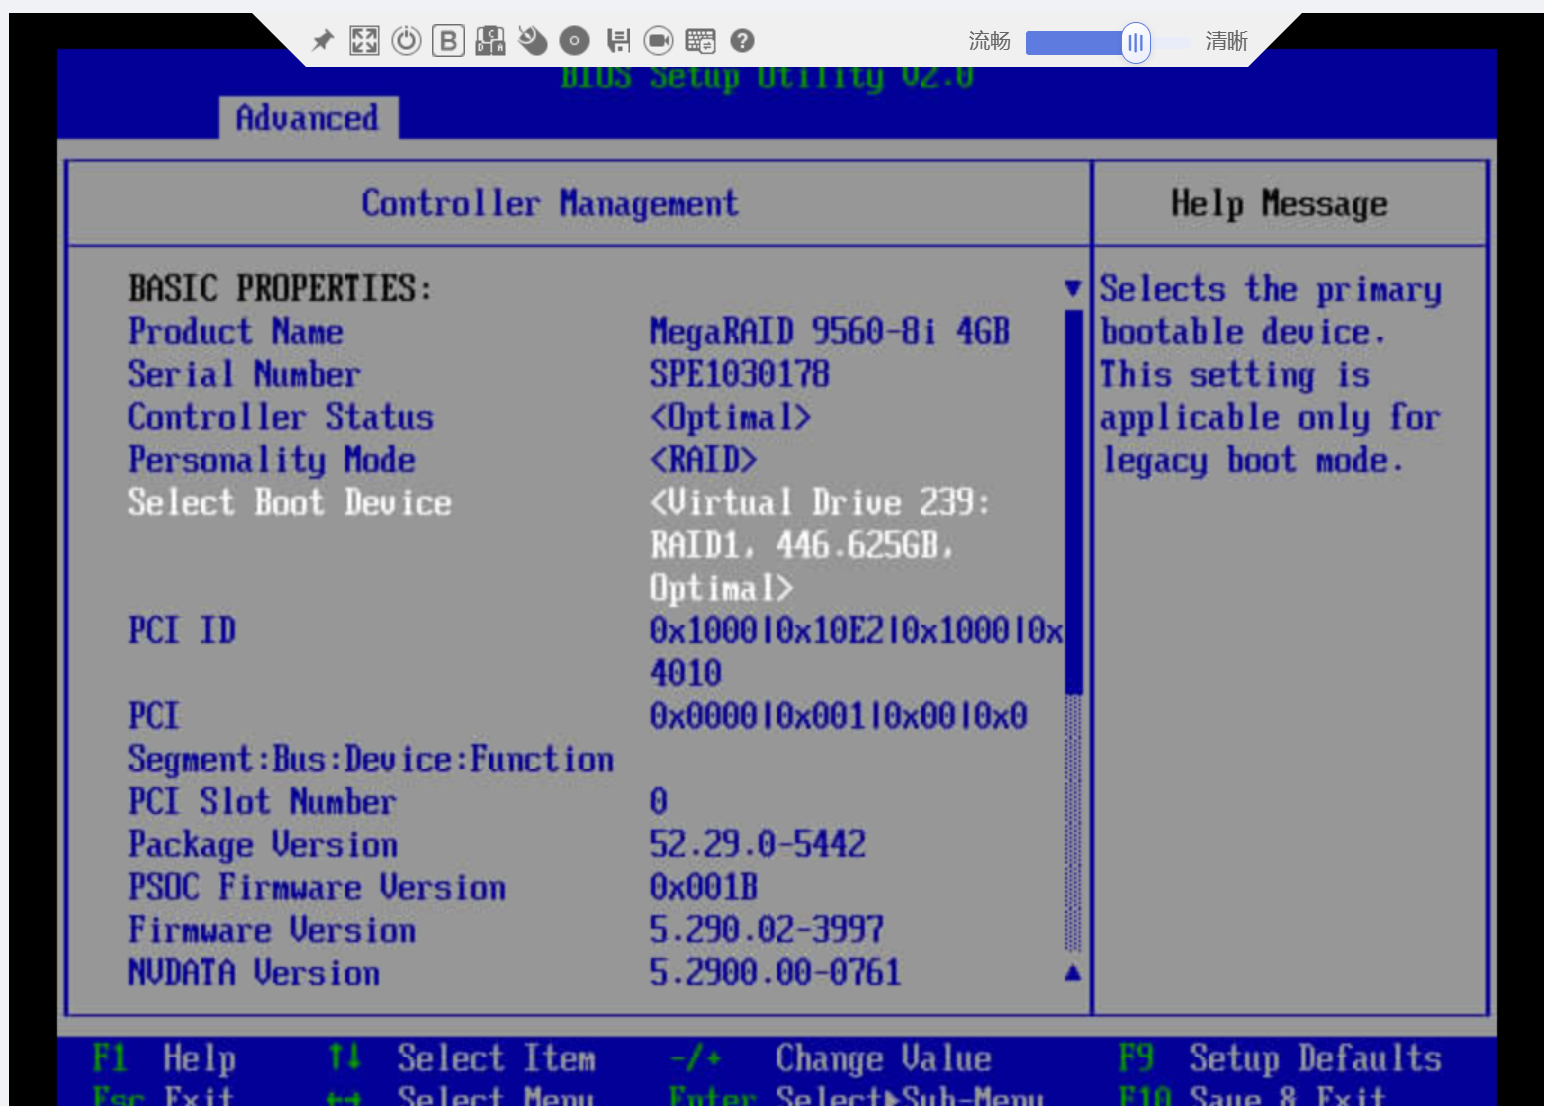Click the Controller Status Optimal value
1544x1106 pixels.
[x=730, y=417]
